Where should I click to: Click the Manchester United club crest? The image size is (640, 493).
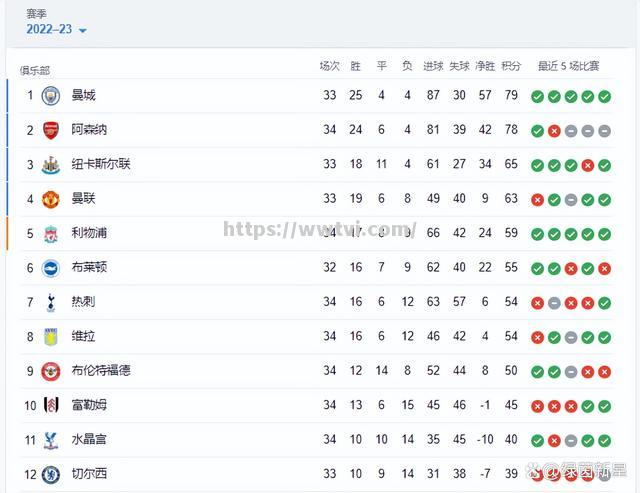(51, 199)
